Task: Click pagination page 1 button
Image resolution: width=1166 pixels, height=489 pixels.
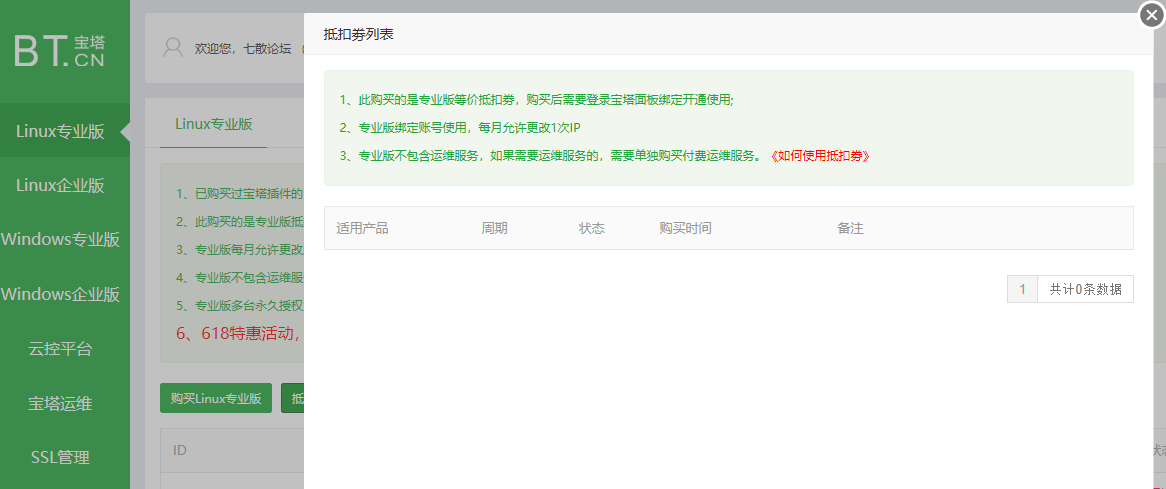Action: (1022, 289)
